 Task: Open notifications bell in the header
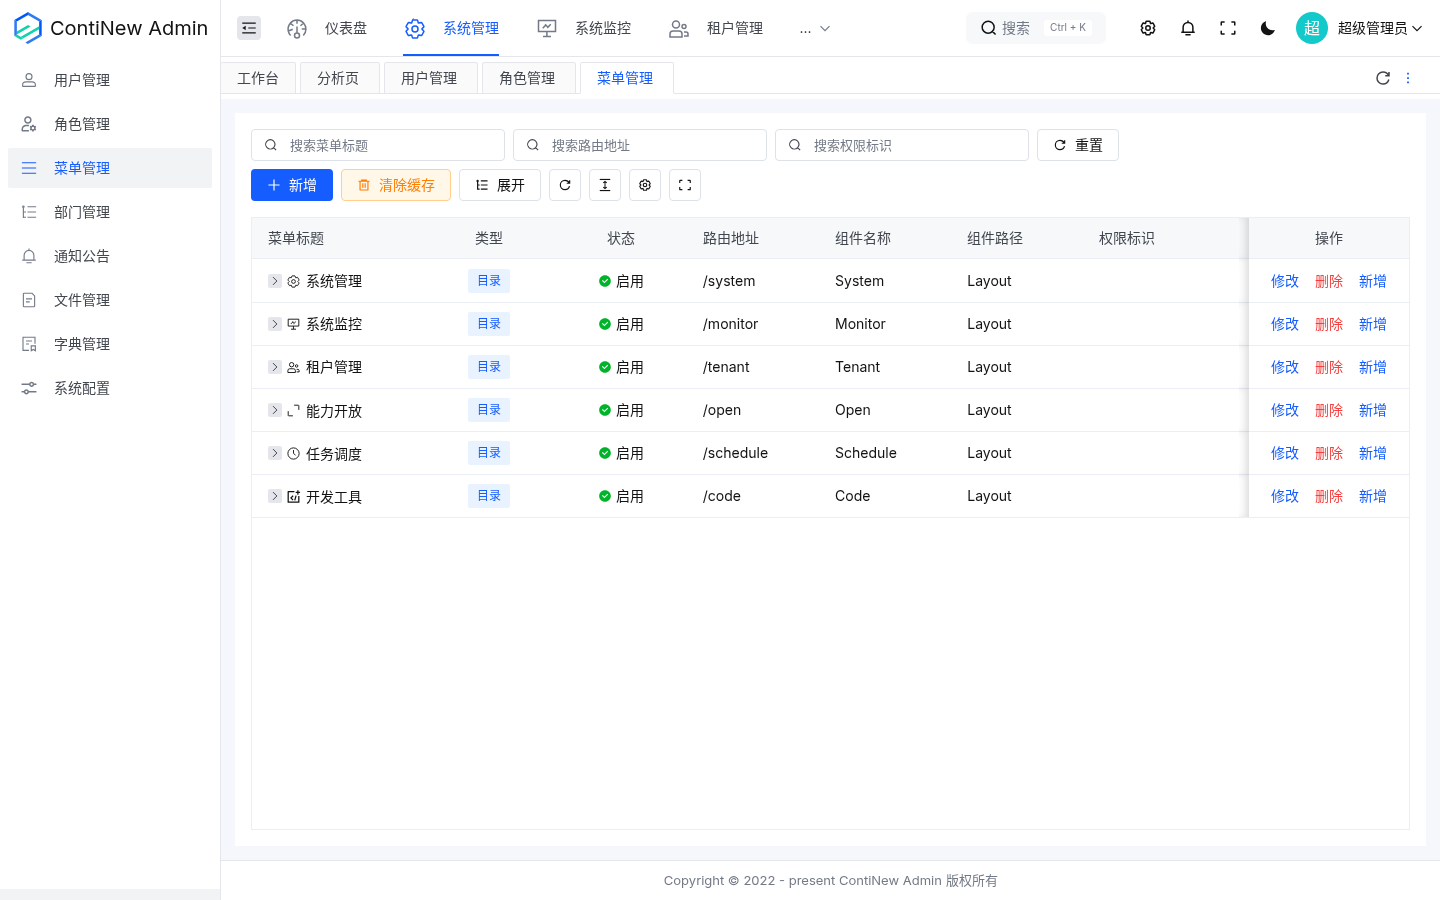1188,28
